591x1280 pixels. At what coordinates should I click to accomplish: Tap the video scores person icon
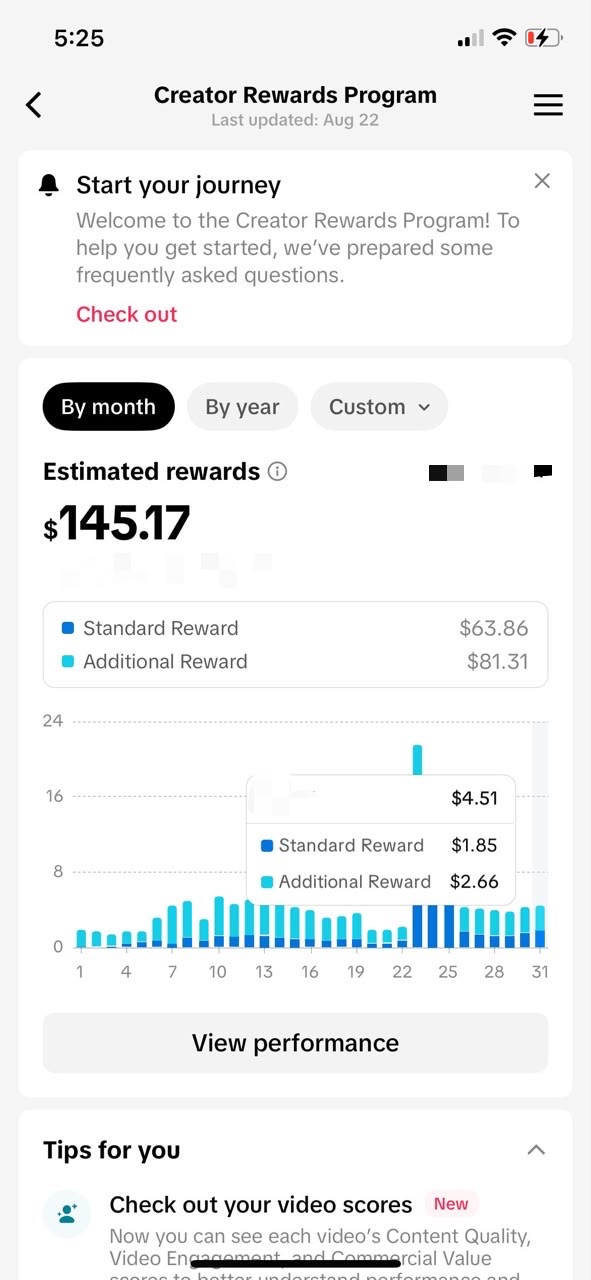[67, 1214]
